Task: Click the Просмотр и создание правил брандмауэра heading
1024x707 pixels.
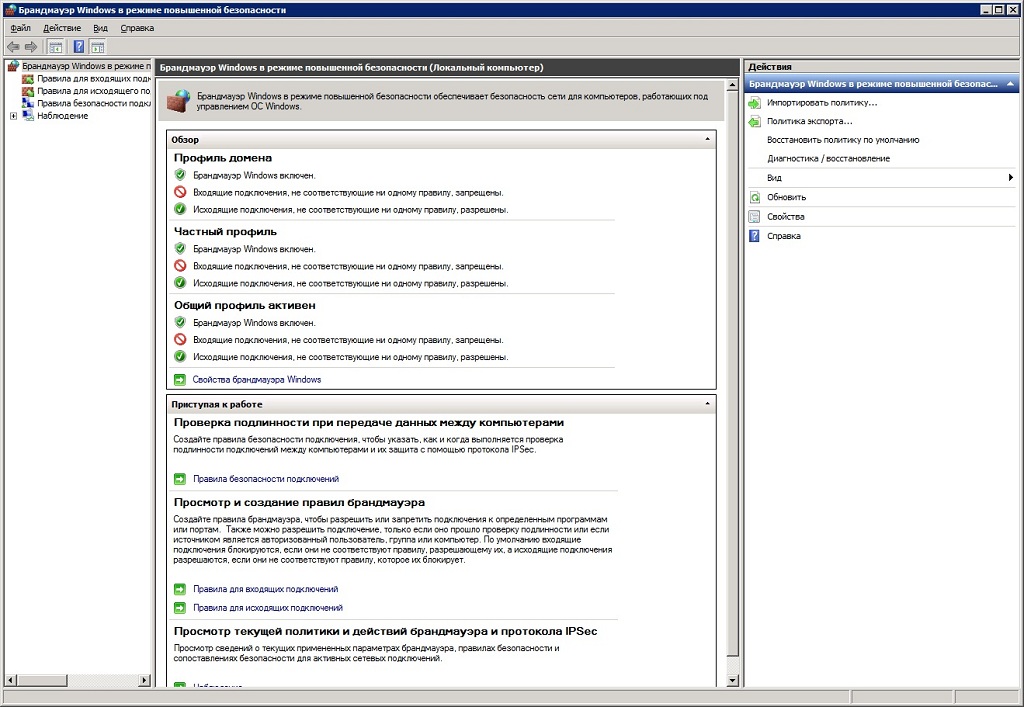Action: pyautogui.click(x=299, y=503)
